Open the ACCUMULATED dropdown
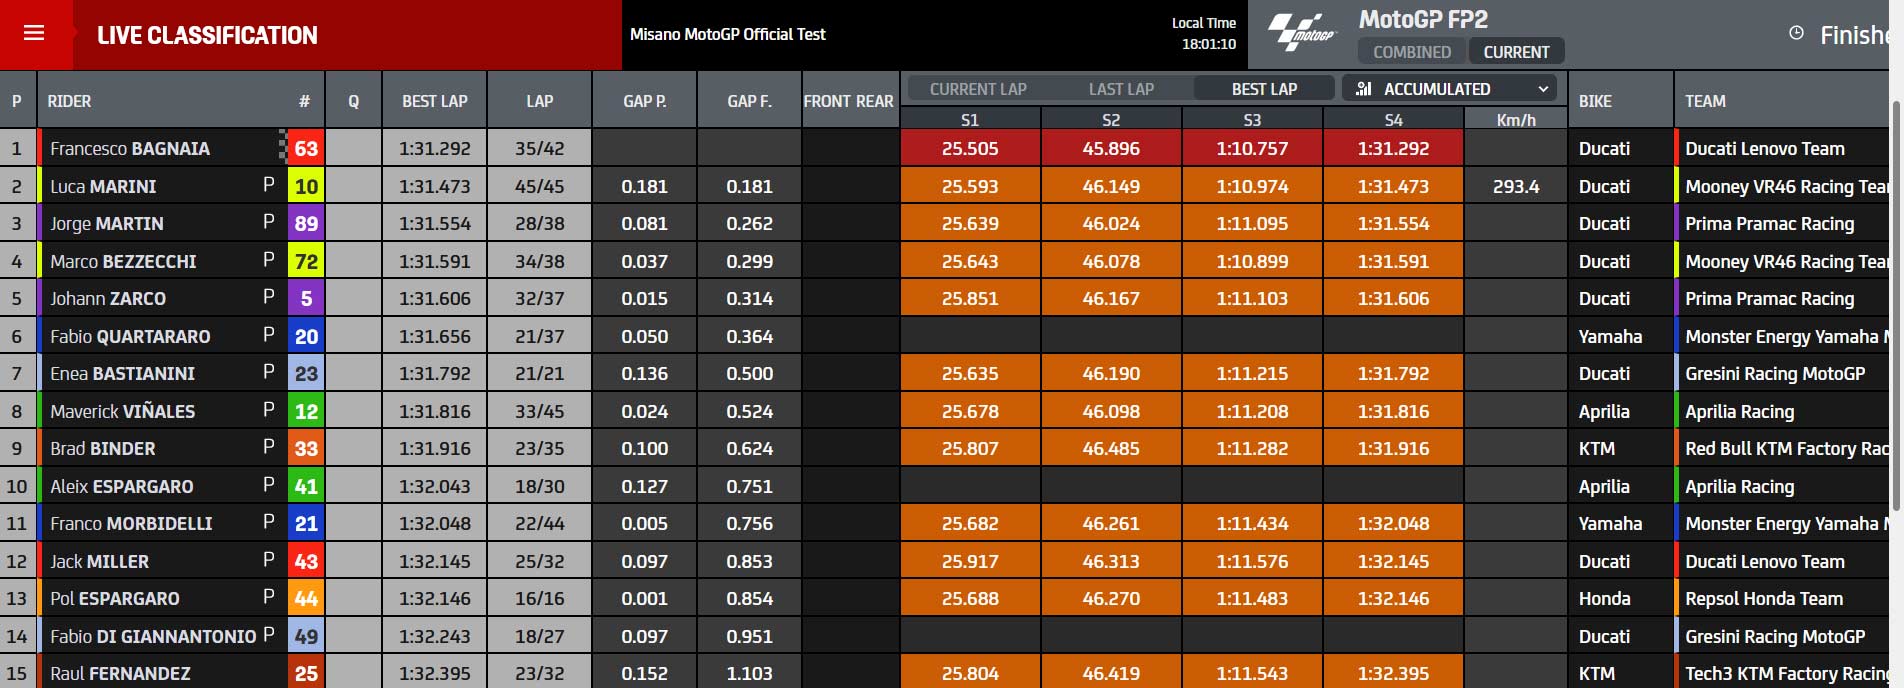 1449,89
